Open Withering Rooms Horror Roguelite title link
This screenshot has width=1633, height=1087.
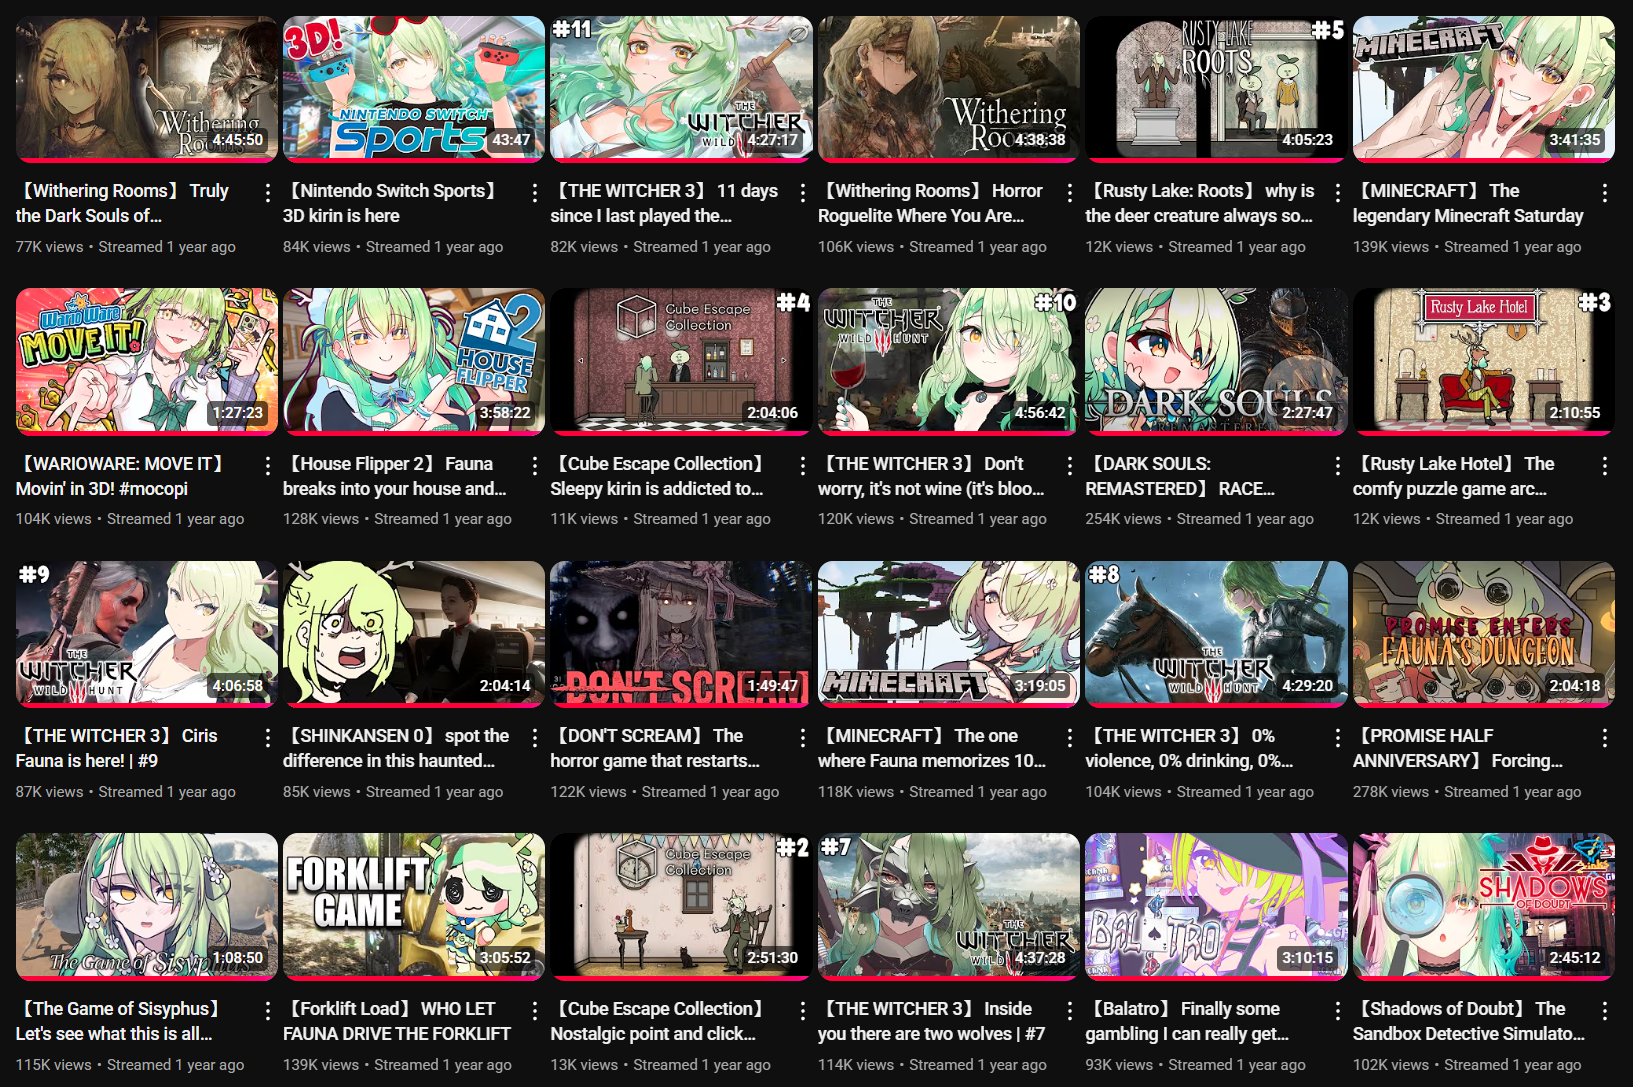tap(931, 203)
